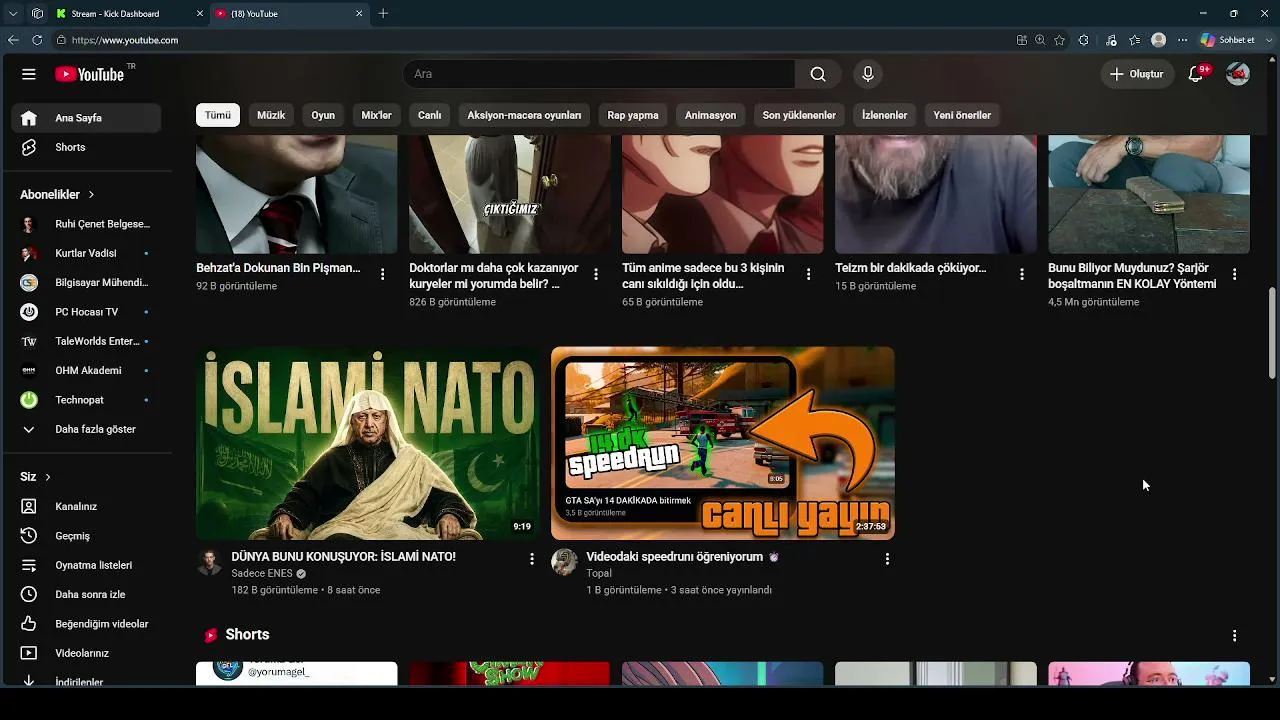Close the Stream - Kick Dashboard tab

[x=200, y=14]
